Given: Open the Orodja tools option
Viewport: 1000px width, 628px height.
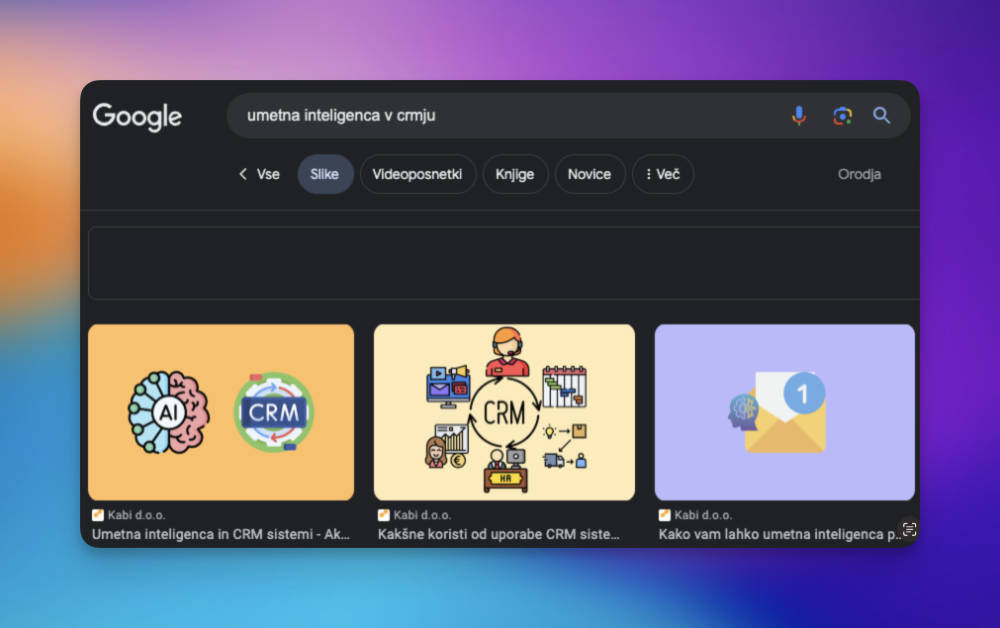Looking at the screenshot, I should (859, 174).
